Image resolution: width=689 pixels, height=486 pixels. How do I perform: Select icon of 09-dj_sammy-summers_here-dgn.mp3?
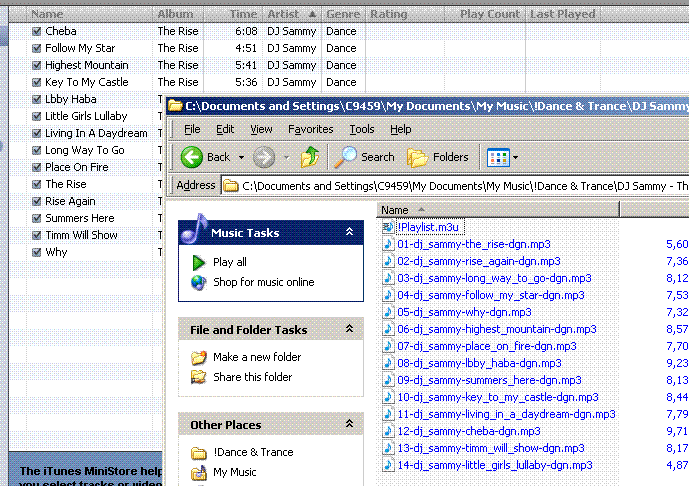[x=388, y=381]
